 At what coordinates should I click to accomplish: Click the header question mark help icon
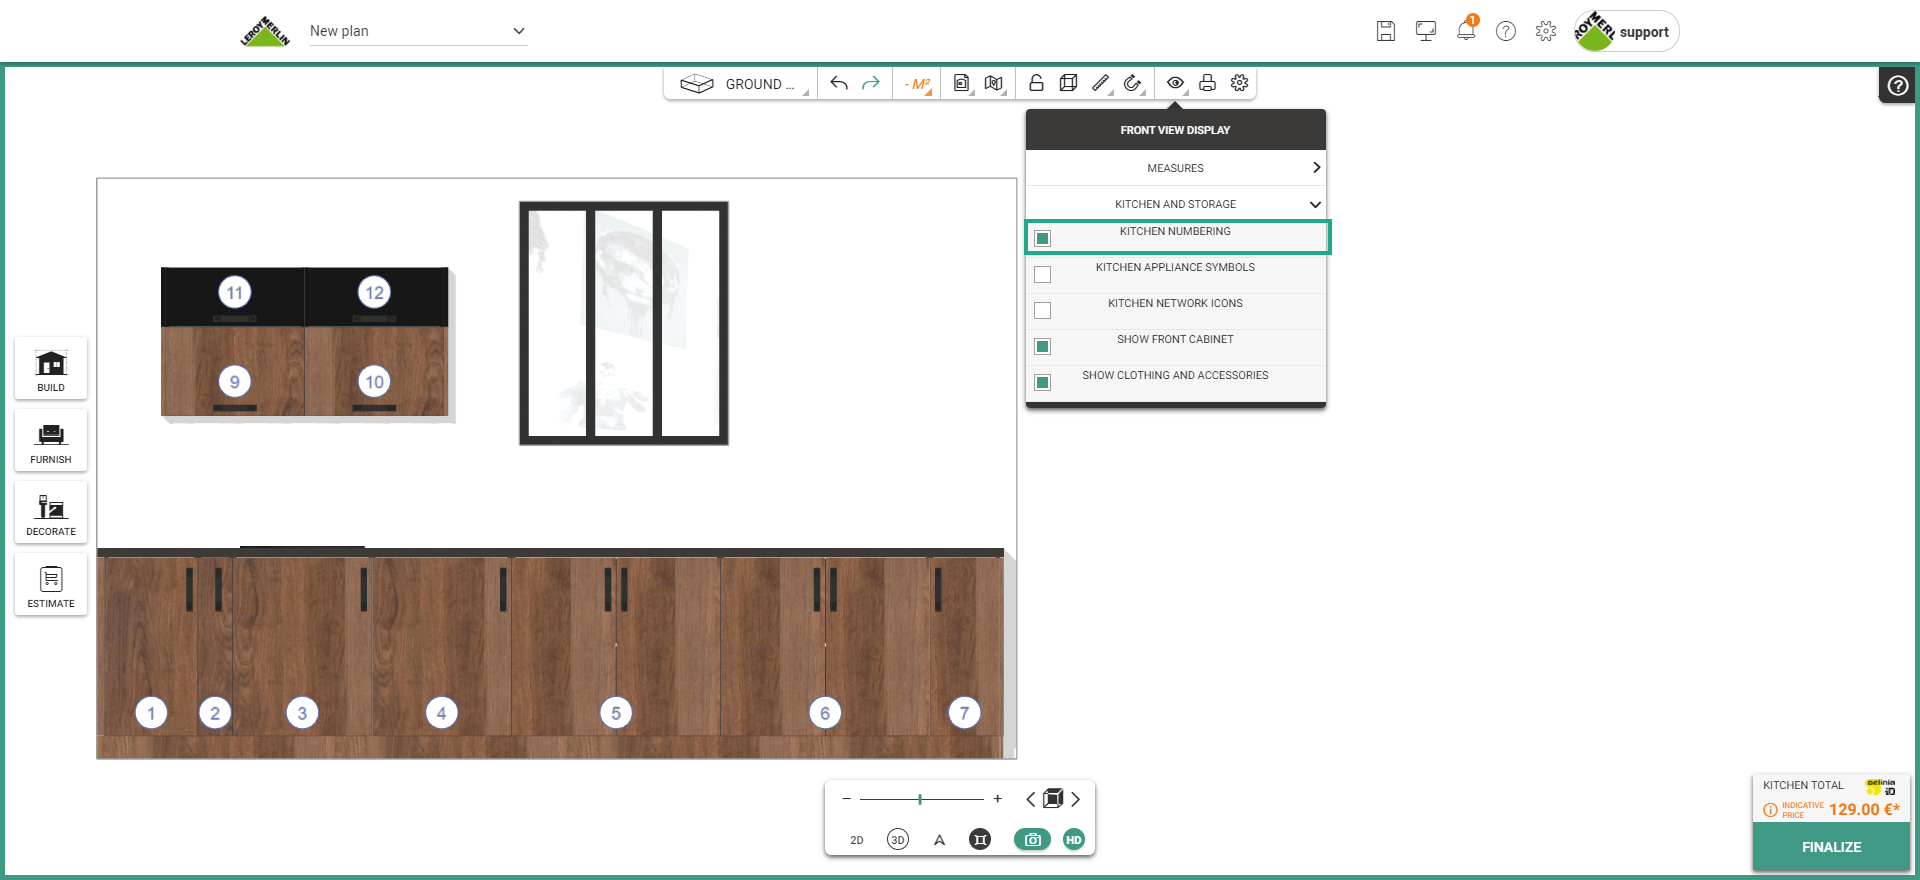click(x=1506, y=31)
